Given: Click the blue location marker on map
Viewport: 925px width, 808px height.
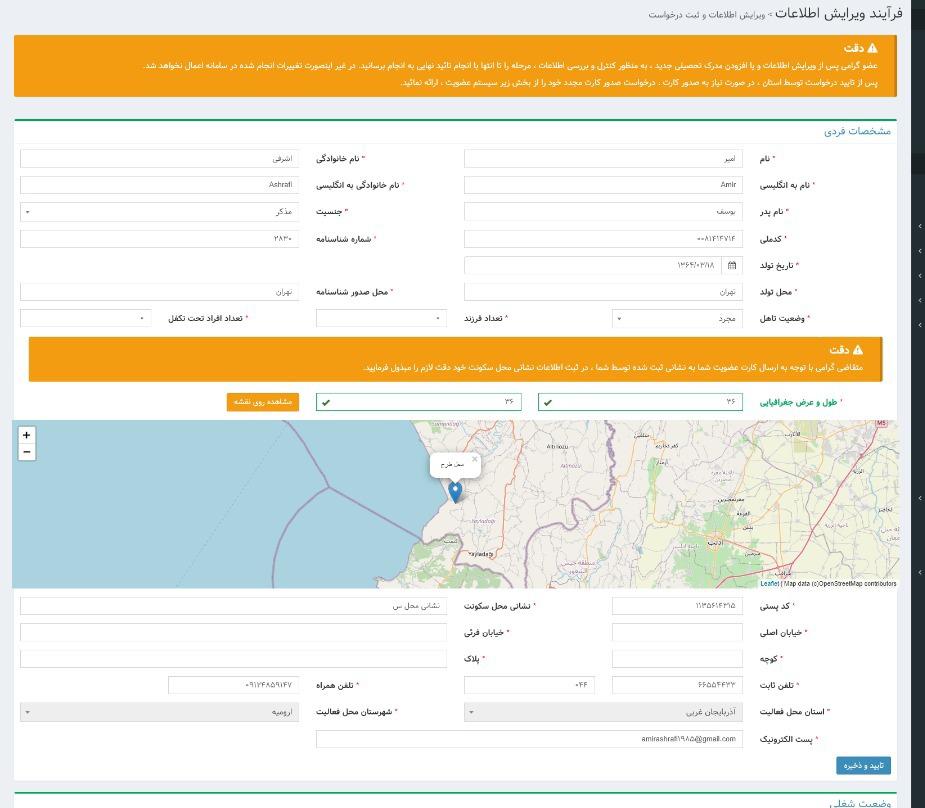Looking at the screenshot, I should point(455,491).
